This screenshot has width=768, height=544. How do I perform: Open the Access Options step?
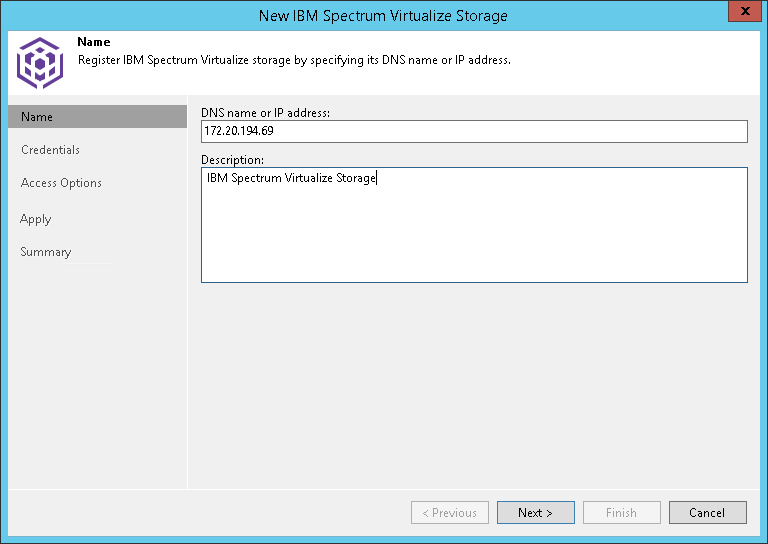click(x=61, y=183)
